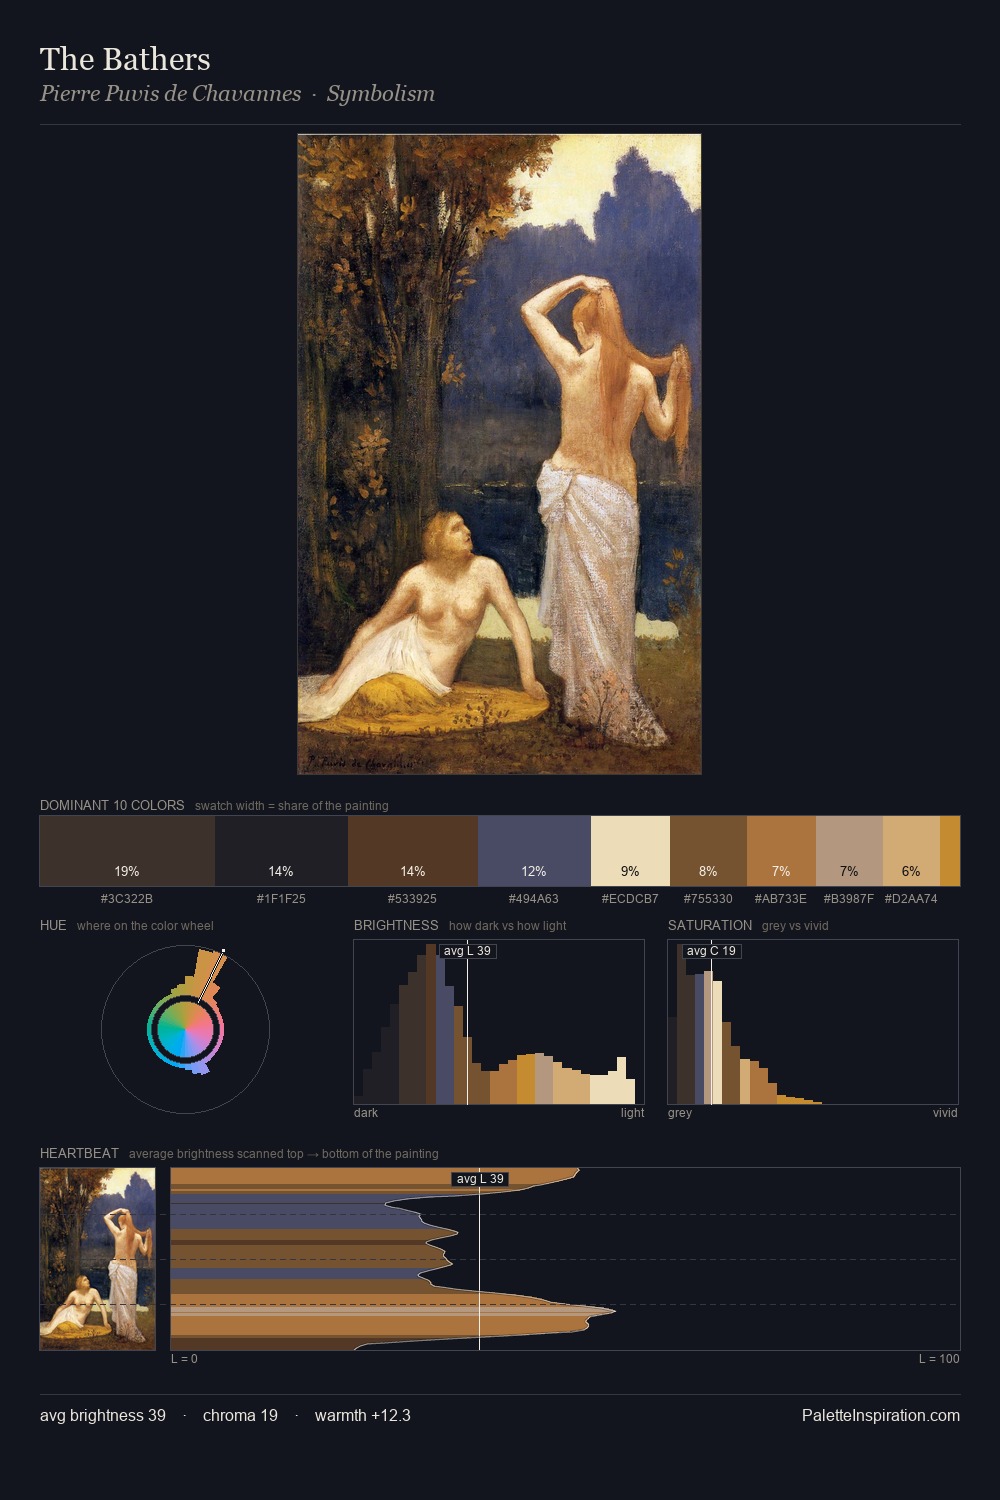Screen dimensions: 1000x1500
Task: Click artist name Pierre Puvis de Chavannes
Action: [x=170, y=94]
